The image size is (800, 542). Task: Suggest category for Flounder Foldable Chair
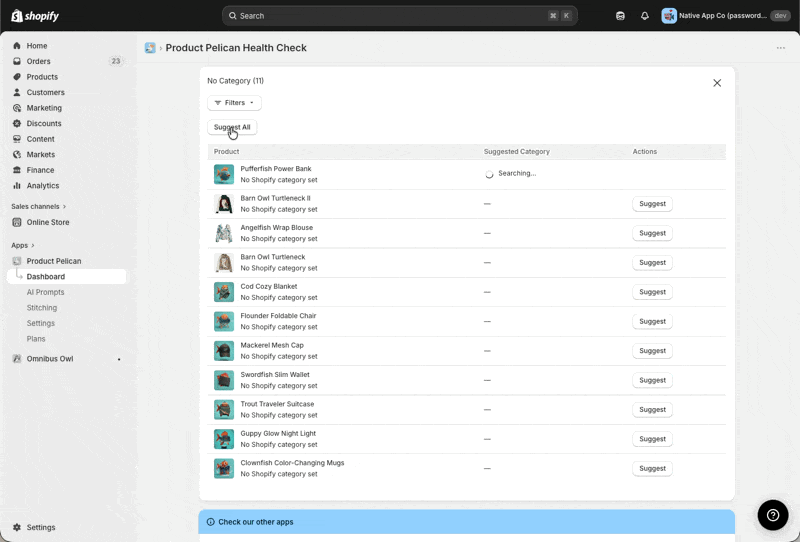653,322
